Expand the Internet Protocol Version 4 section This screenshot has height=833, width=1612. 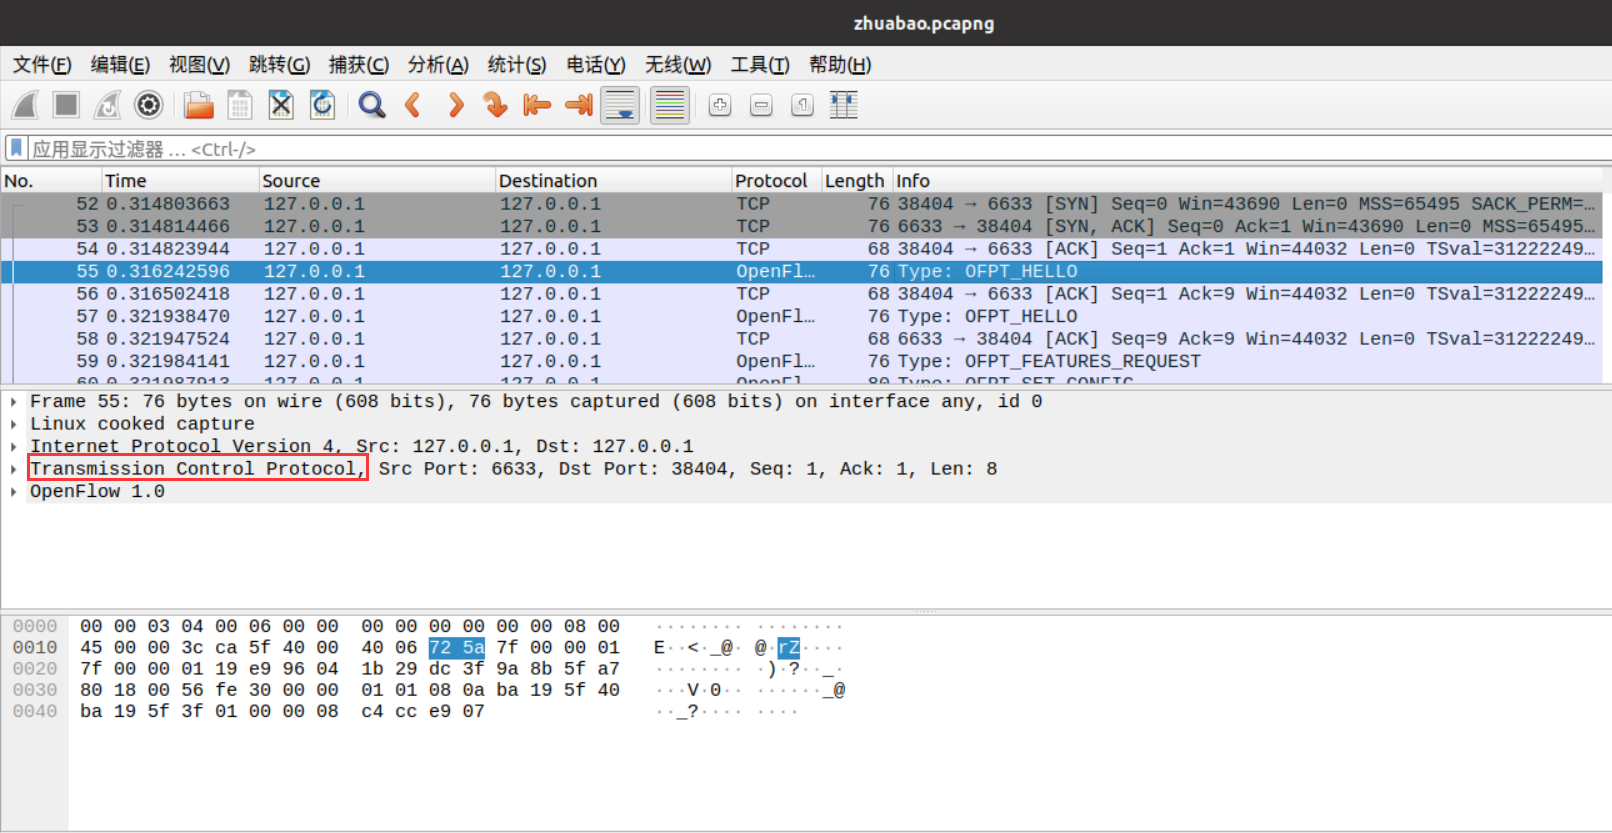coord(14,446)
